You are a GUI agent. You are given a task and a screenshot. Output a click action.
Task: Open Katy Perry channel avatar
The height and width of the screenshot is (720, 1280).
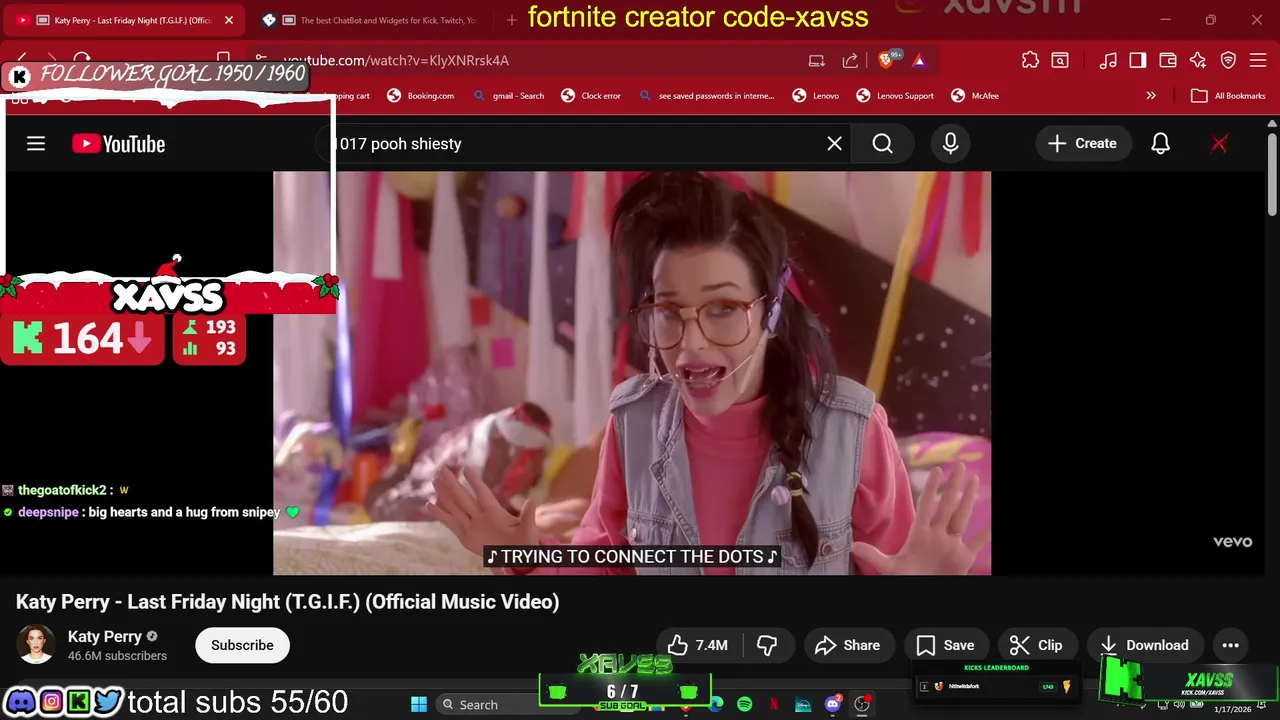point(36,645)
